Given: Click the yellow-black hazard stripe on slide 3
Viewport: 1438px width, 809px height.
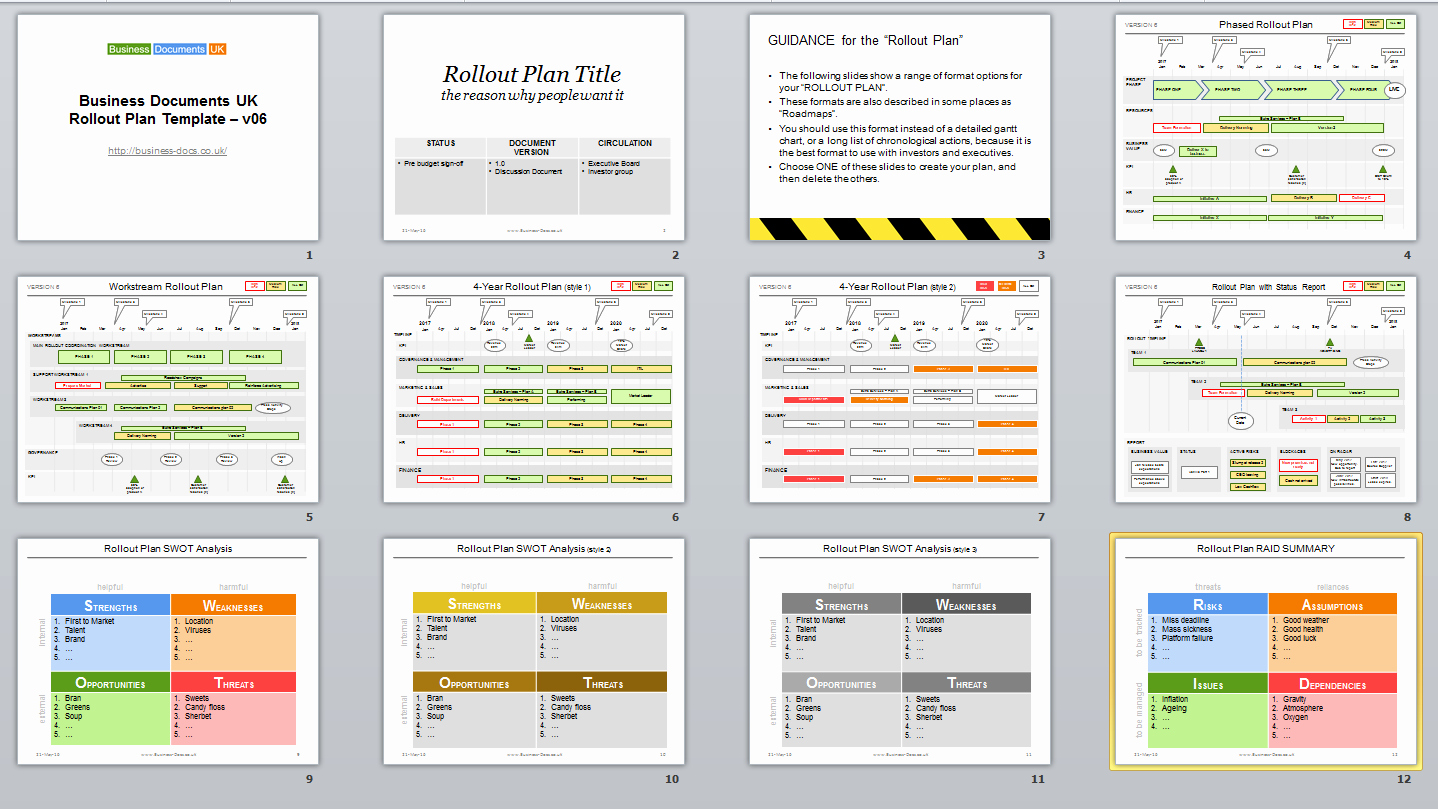Looking at the screenshot, I should click(x=900, y=229).
